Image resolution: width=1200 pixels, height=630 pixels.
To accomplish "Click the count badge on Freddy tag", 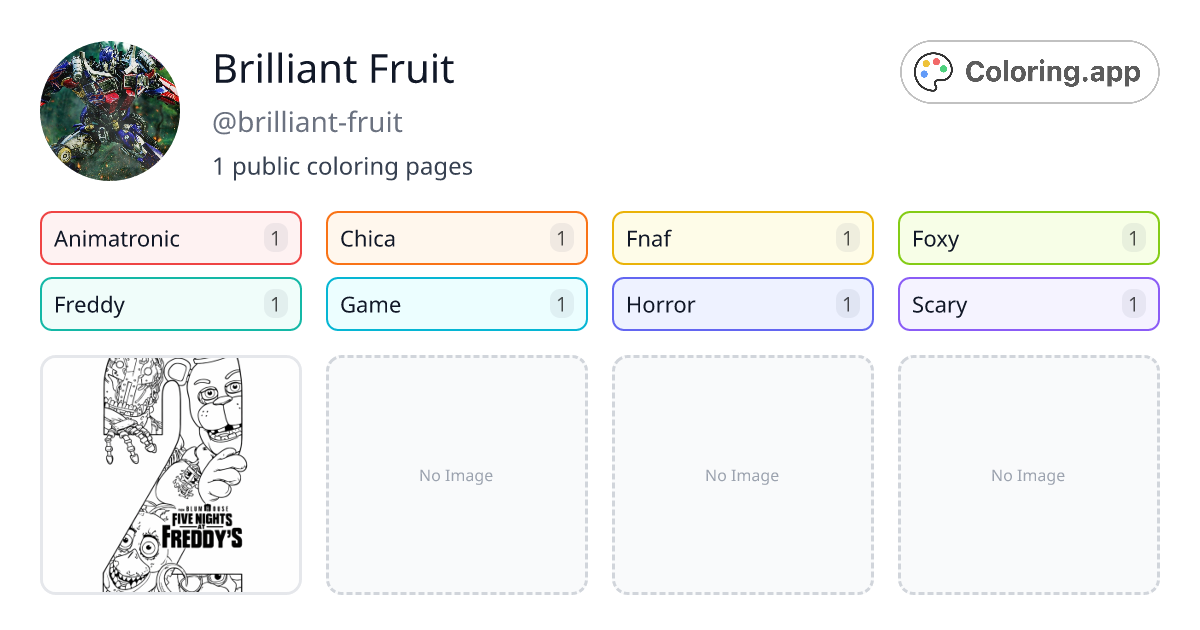I will [x=275, y=304].
